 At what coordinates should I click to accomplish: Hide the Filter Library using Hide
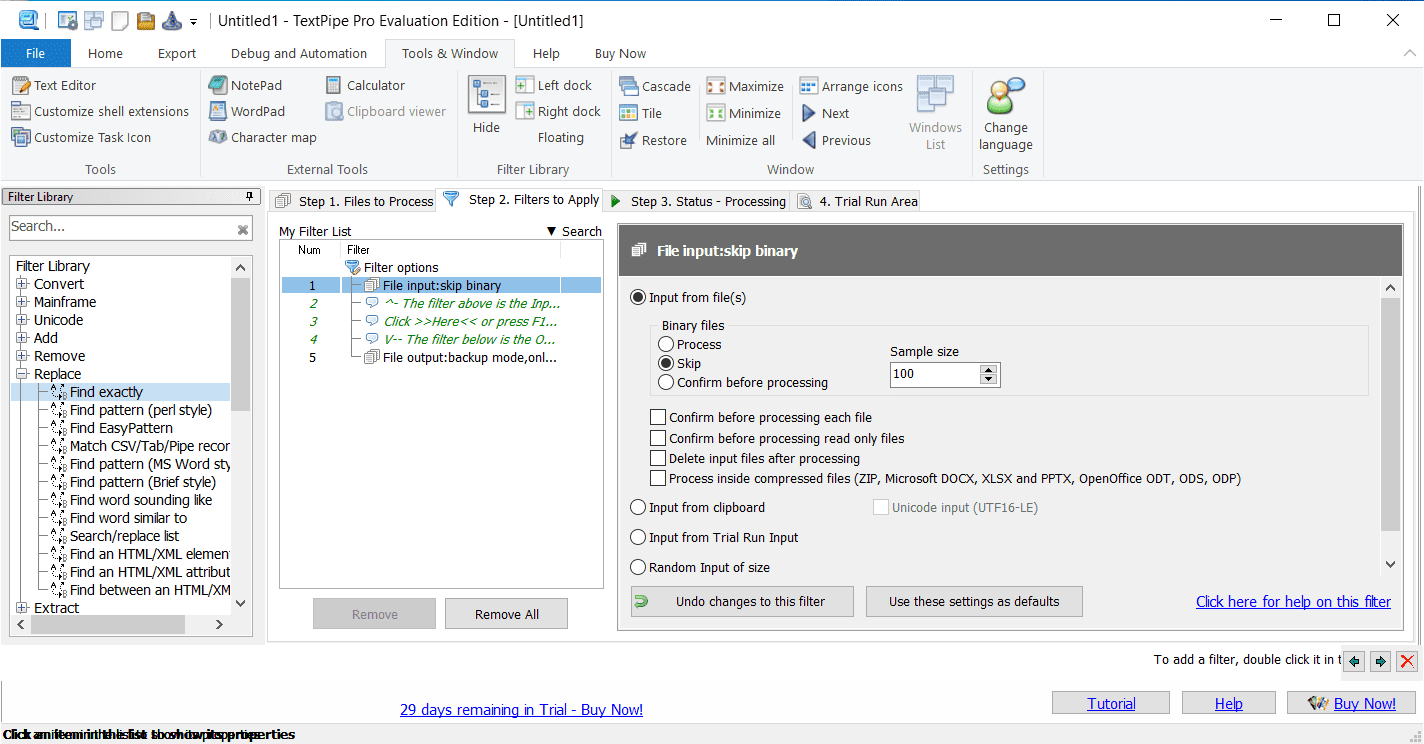[487, 105]
